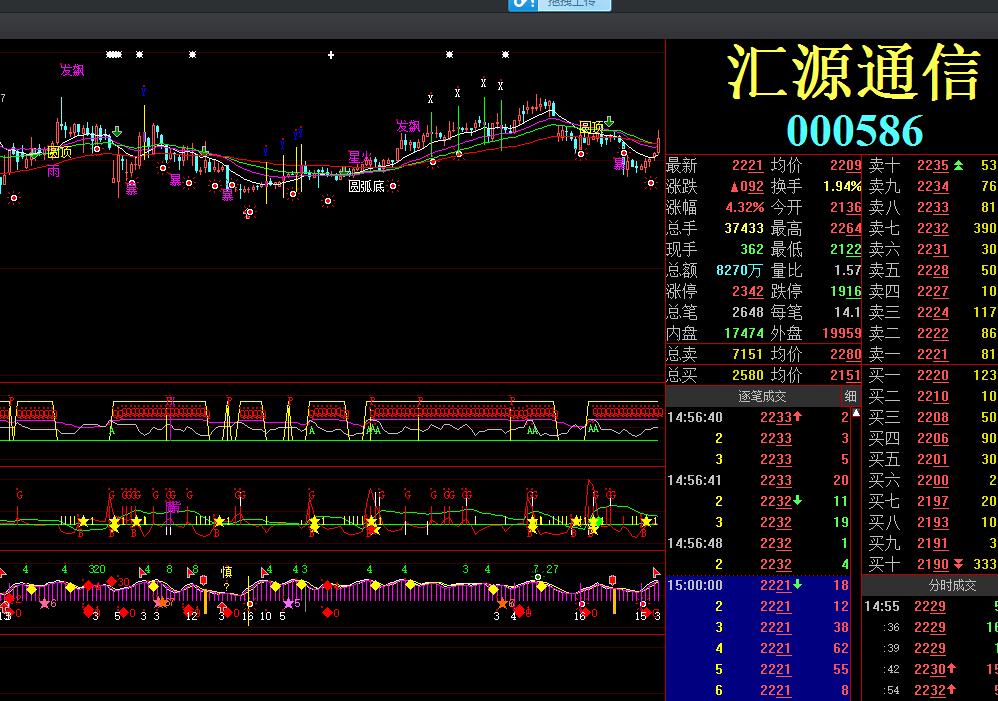The width and height of the screenshot is (998, 701).
Task: Select the :42 row price 2230
Action: tap(930, 669)
